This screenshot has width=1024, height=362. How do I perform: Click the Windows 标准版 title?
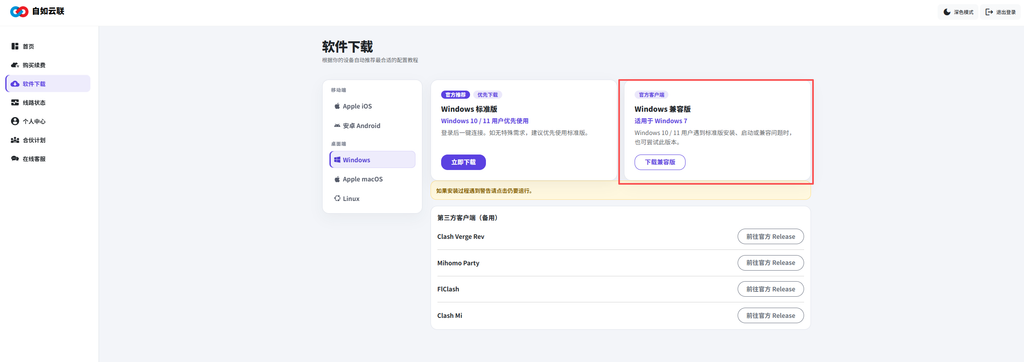[x=470, y=109]
